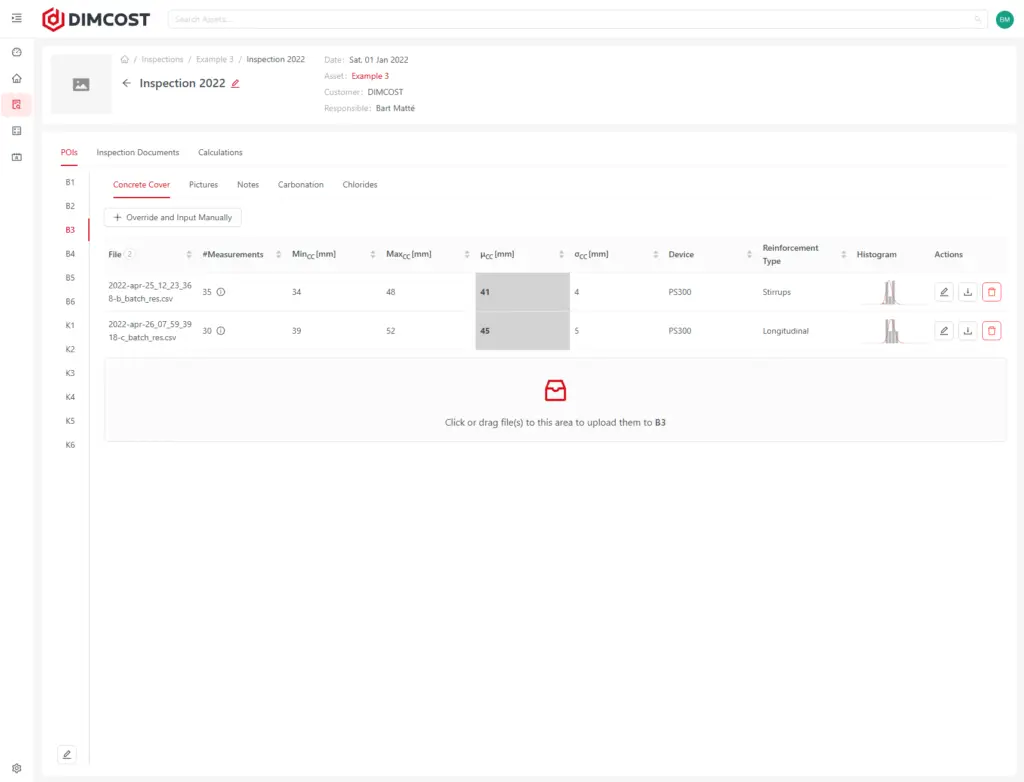Show info for 30 measurements
Viewport: 1024px width, 782px height.
coord(221,331)
